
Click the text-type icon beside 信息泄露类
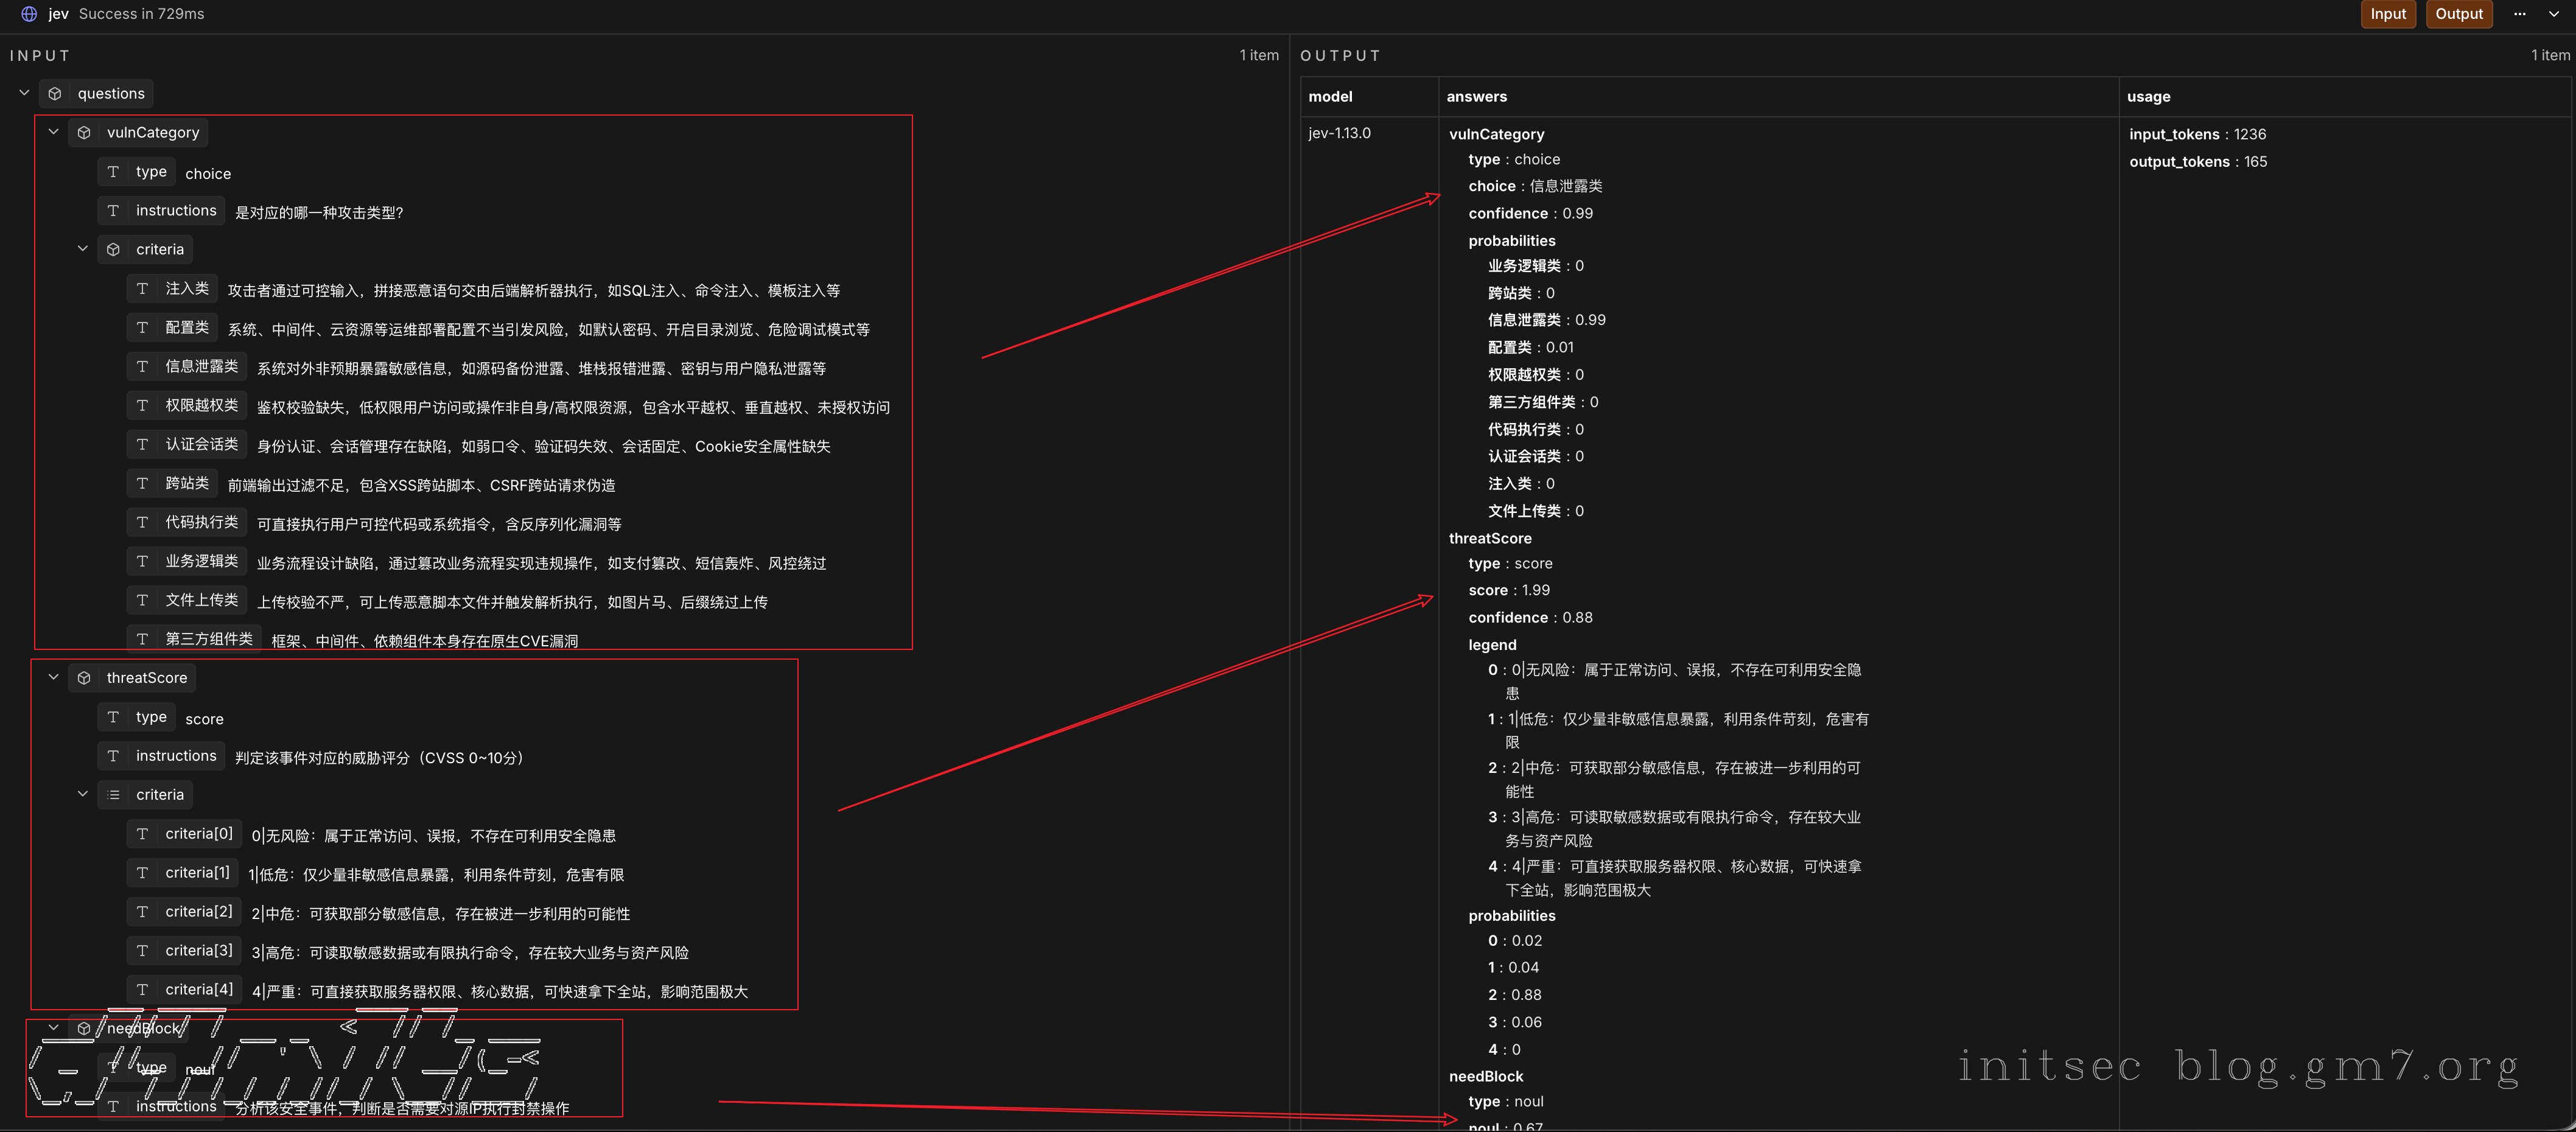142,366
